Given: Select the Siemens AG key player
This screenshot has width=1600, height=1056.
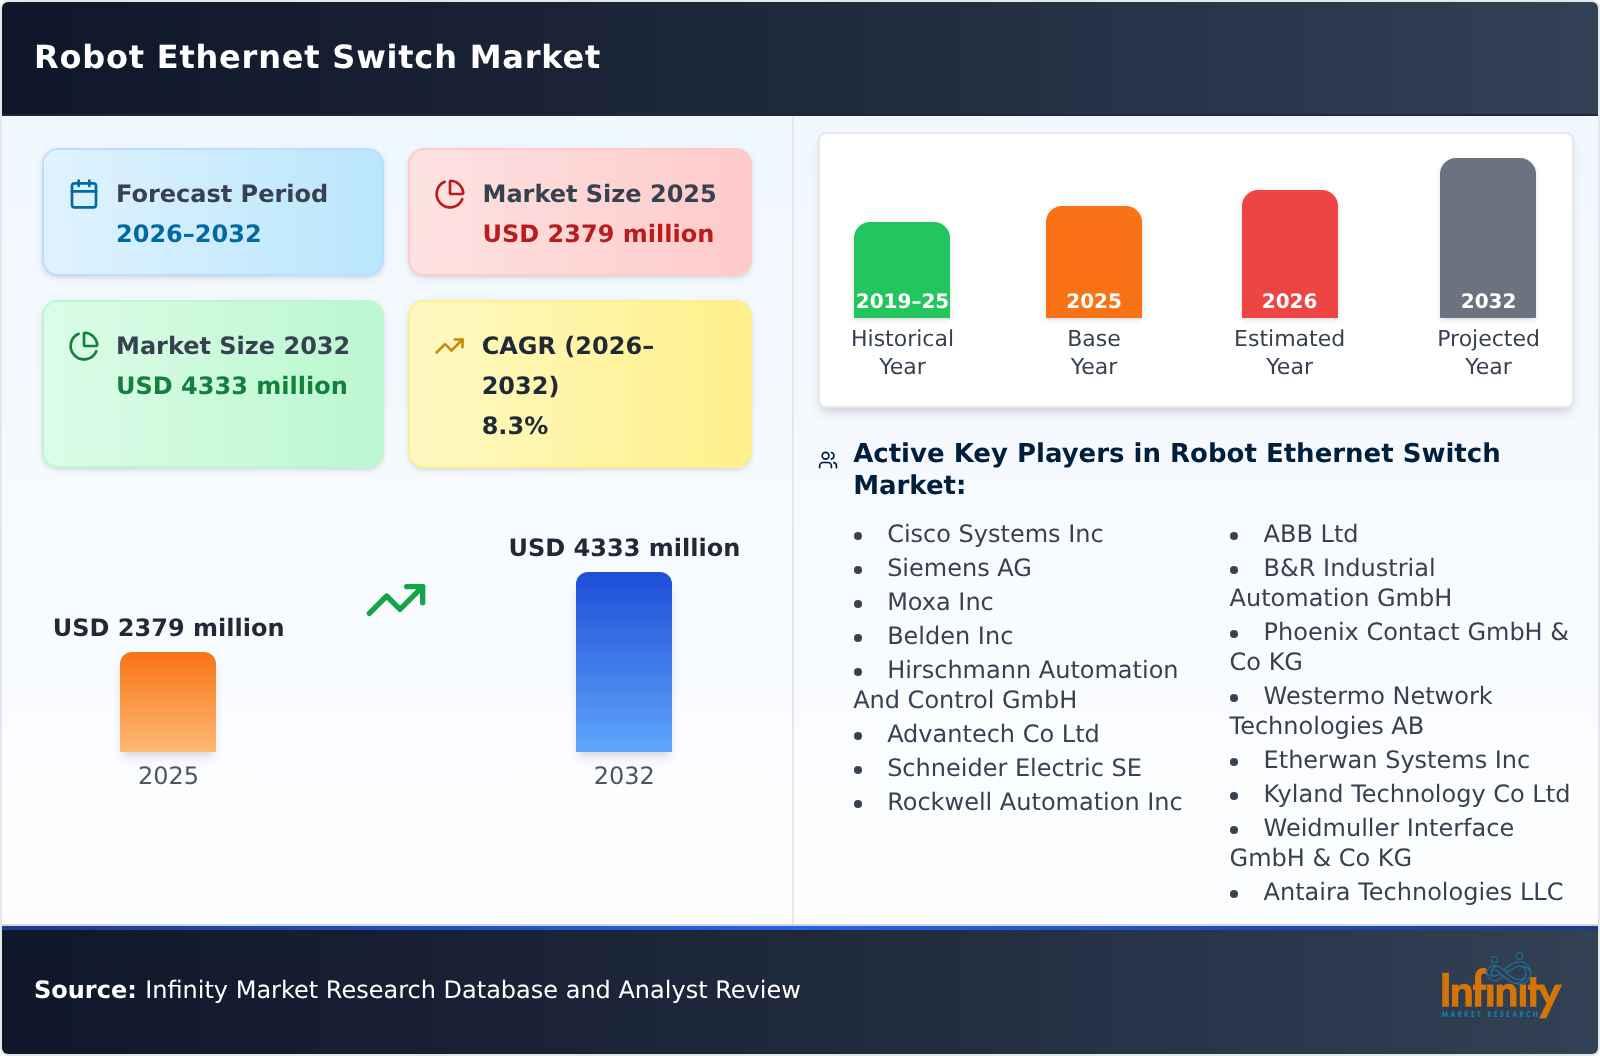Looking at the screenshot, I should pyautogui.click(x=958, y=567).
